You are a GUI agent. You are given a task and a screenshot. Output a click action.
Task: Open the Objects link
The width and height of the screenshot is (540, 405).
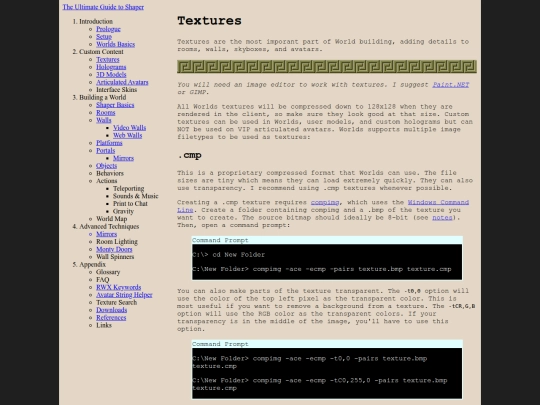pos(106,166)
